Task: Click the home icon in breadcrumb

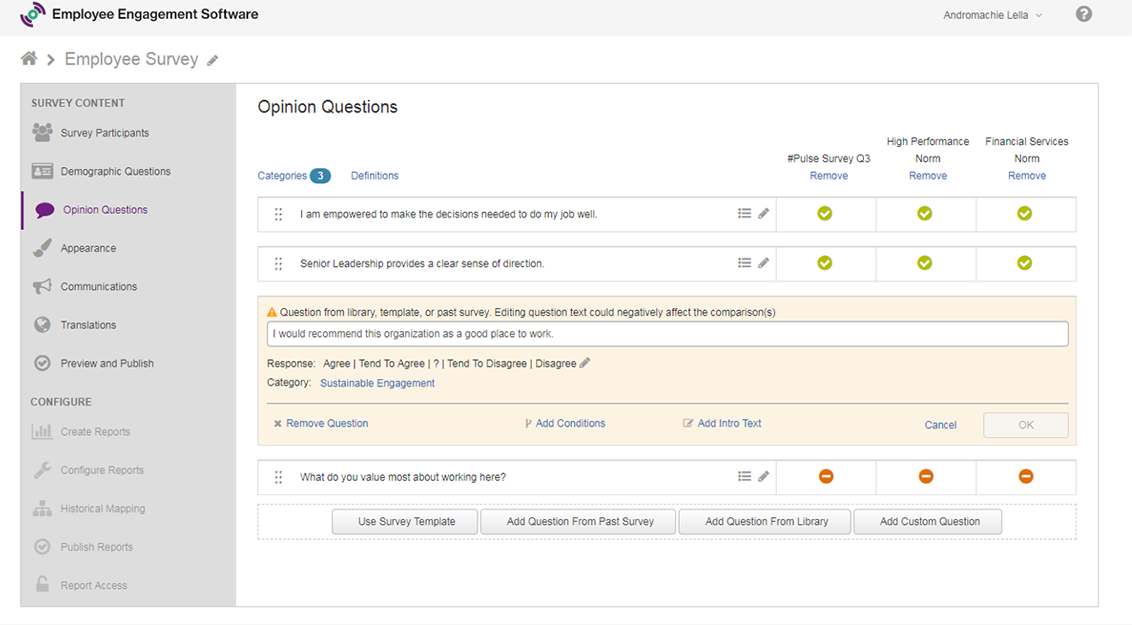Action: [x=29, y=59]
